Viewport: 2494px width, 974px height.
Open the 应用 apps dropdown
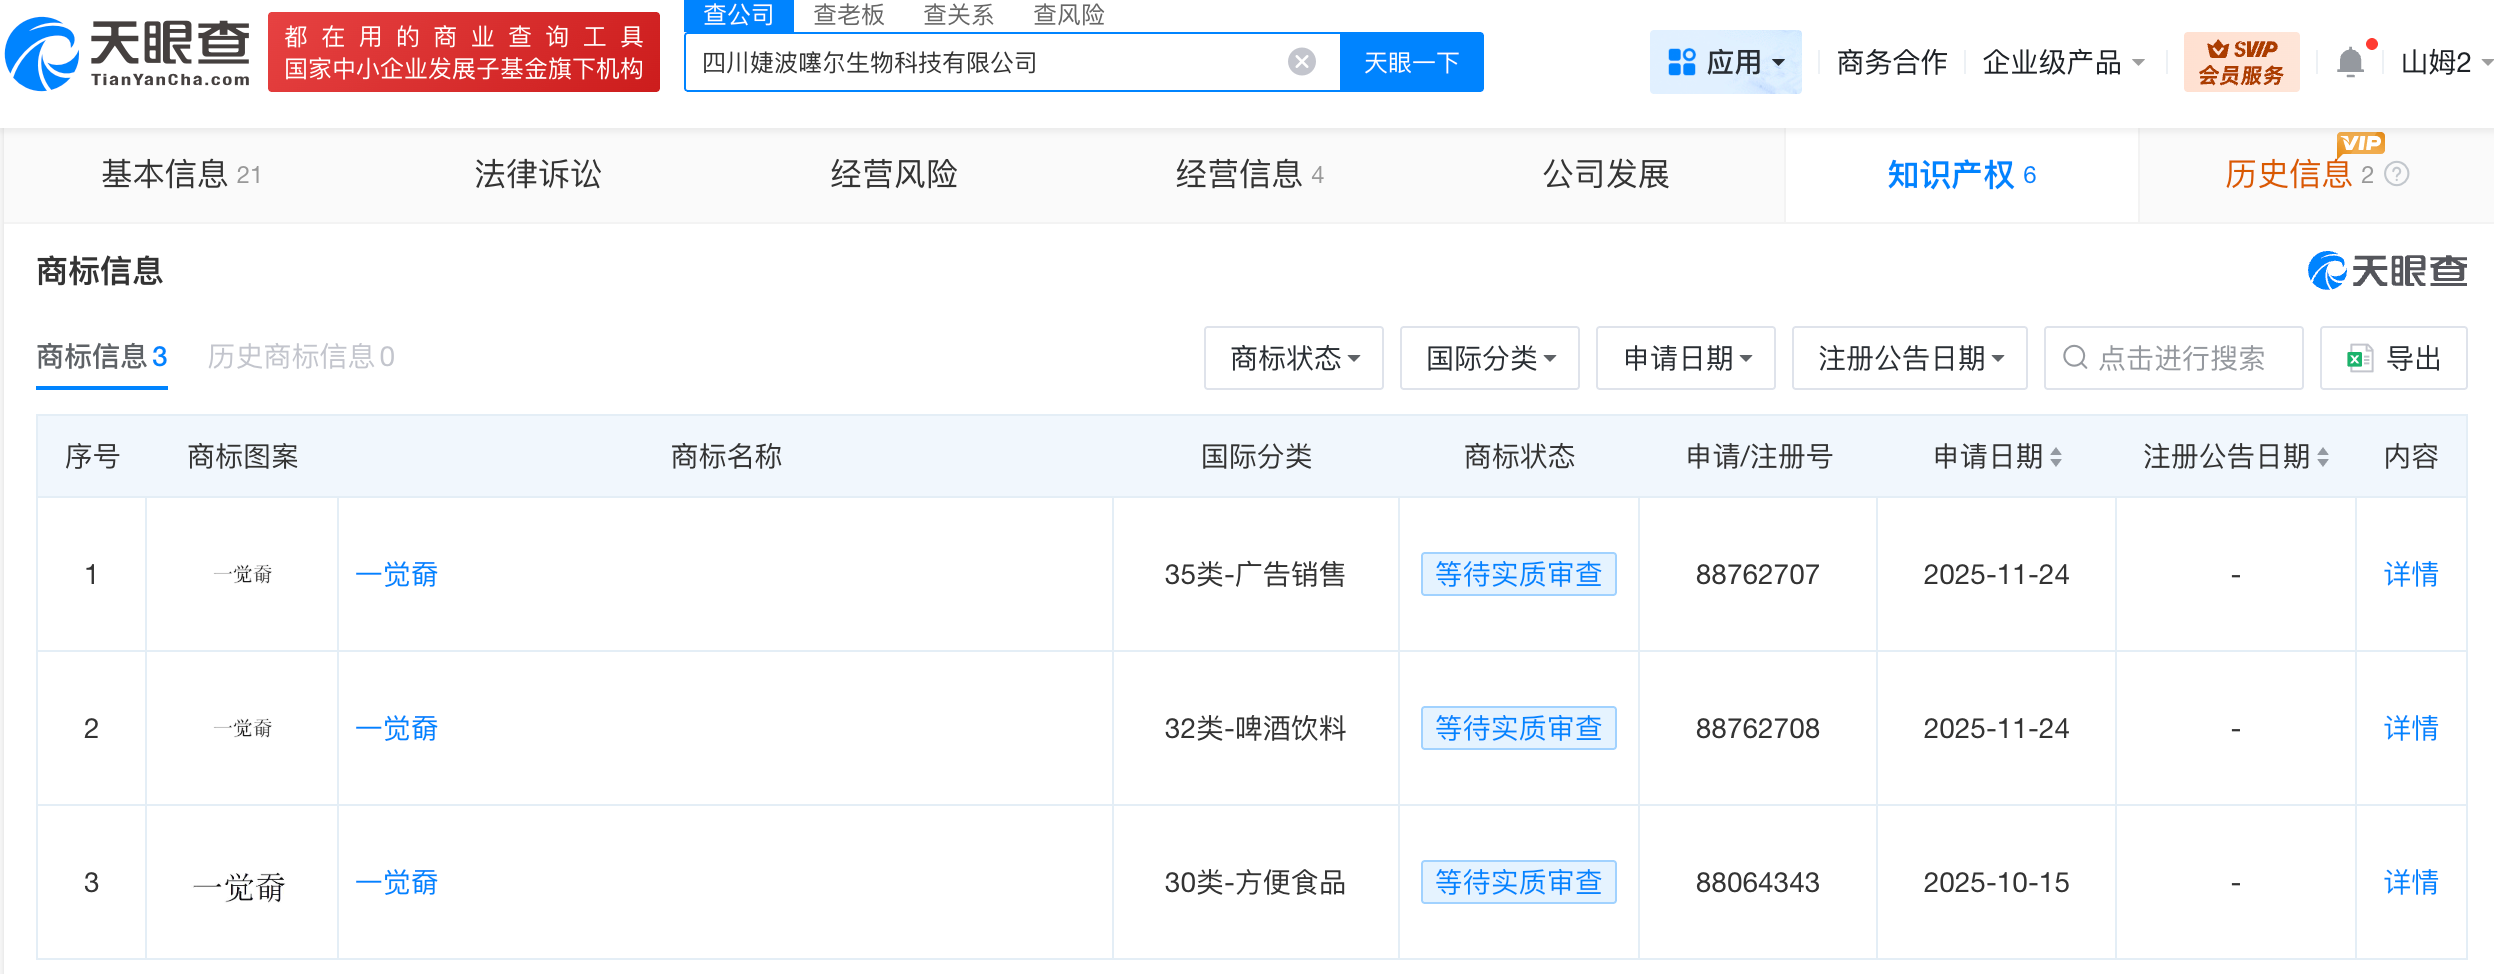point(1725,62)
